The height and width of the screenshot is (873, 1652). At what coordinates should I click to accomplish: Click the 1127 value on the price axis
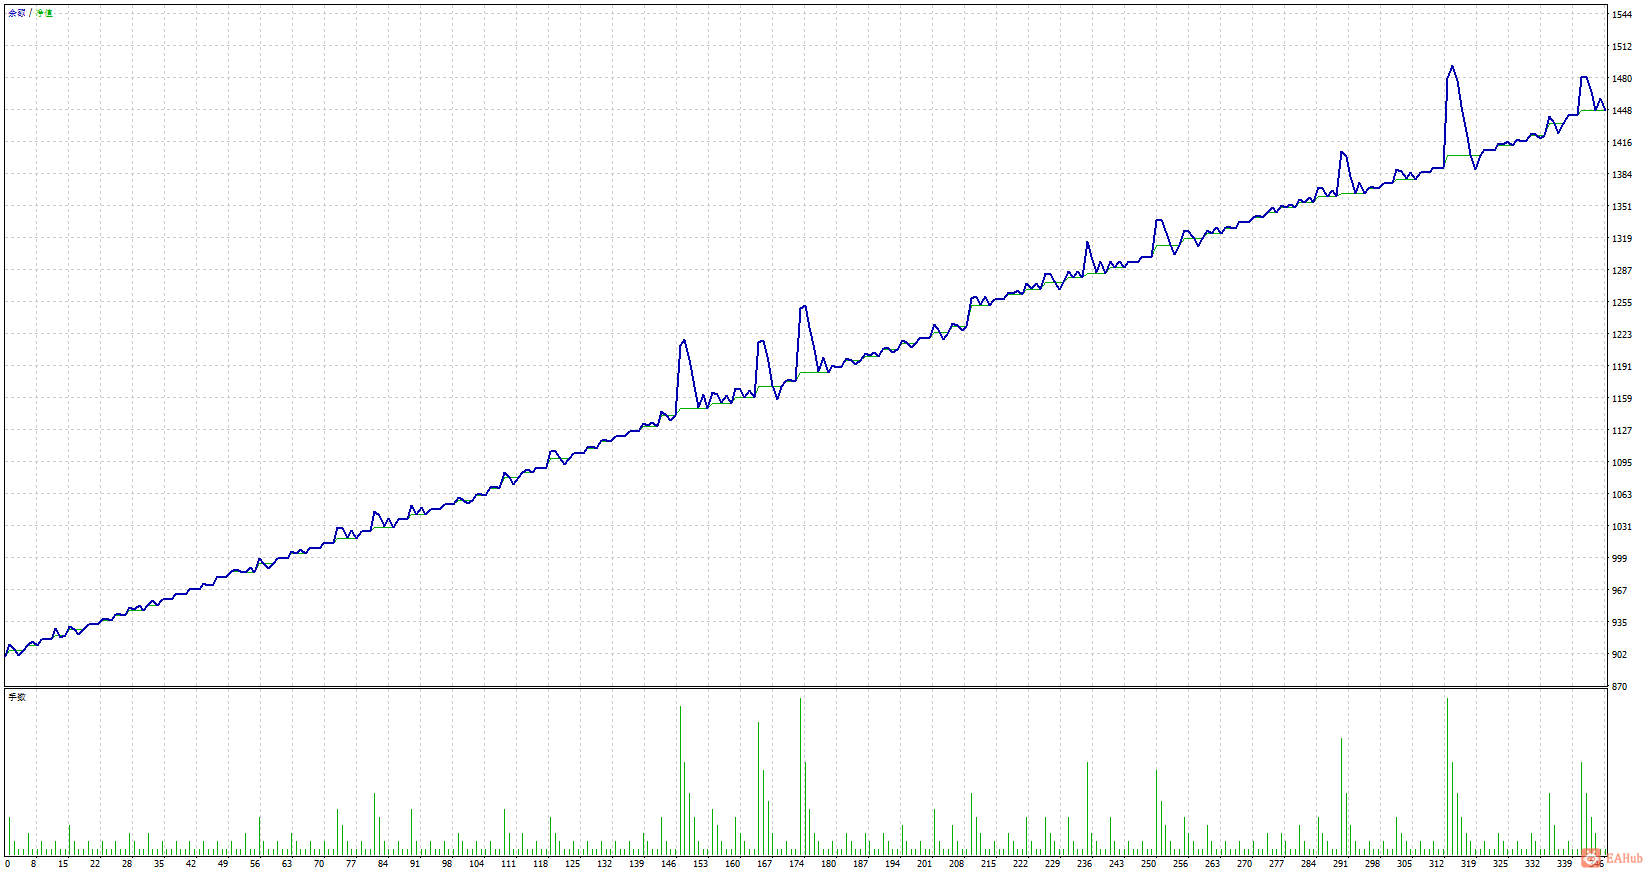click(x=1622, y=431)
